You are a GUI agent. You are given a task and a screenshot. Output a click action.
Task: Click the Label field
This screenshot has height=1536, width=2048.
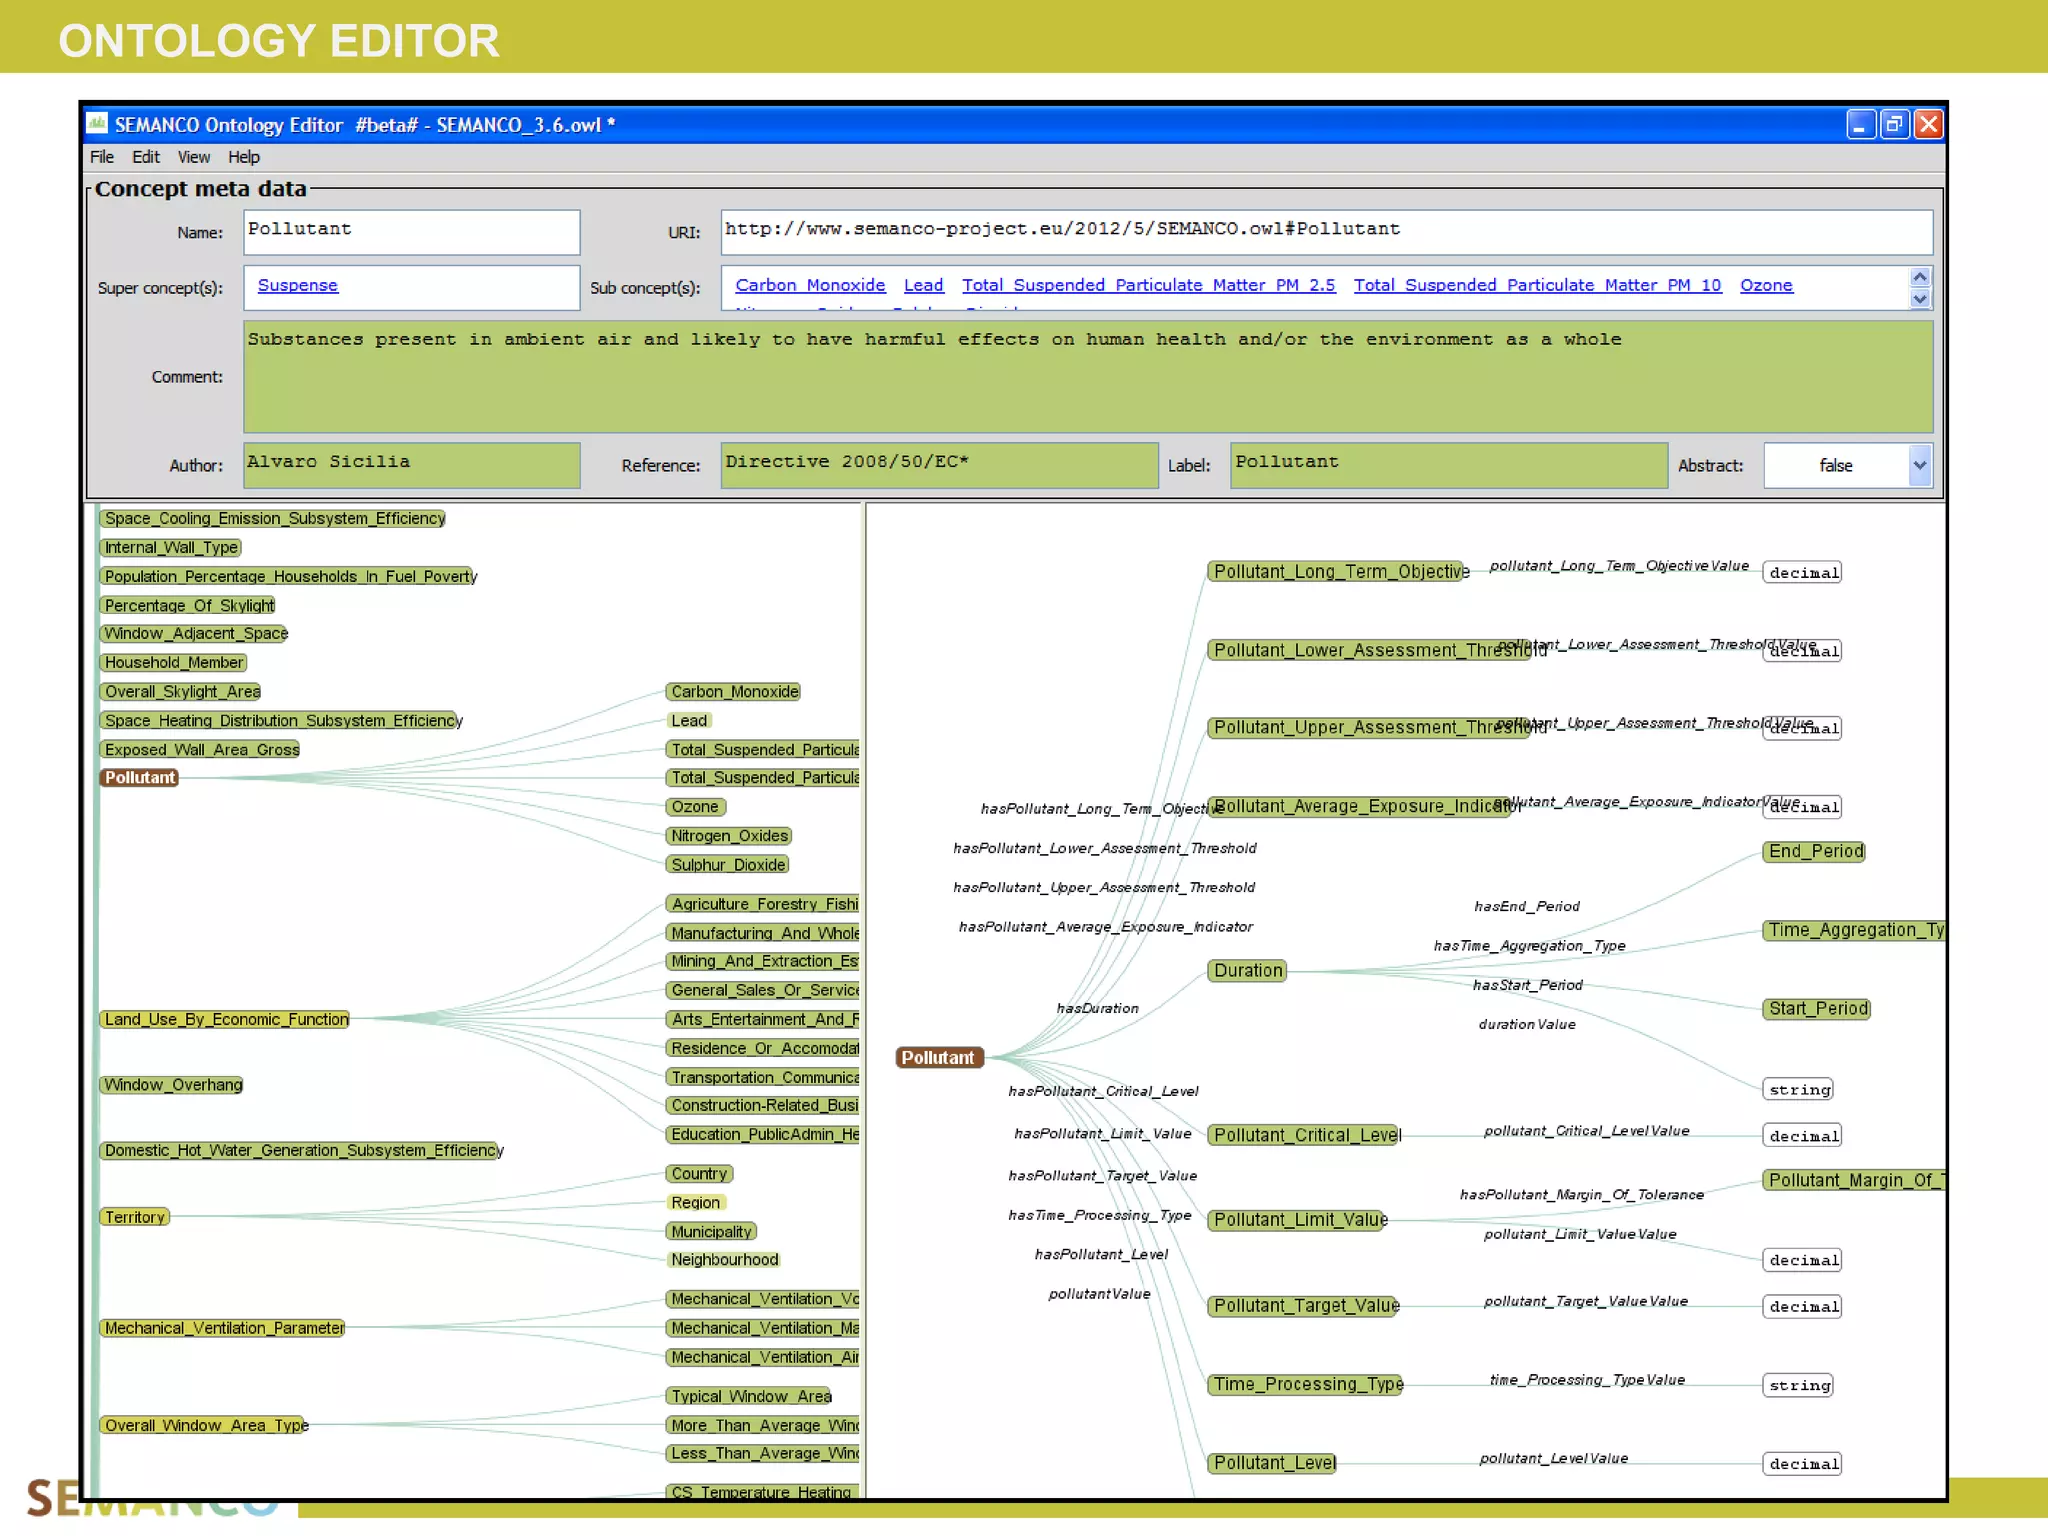[1448, 465]
